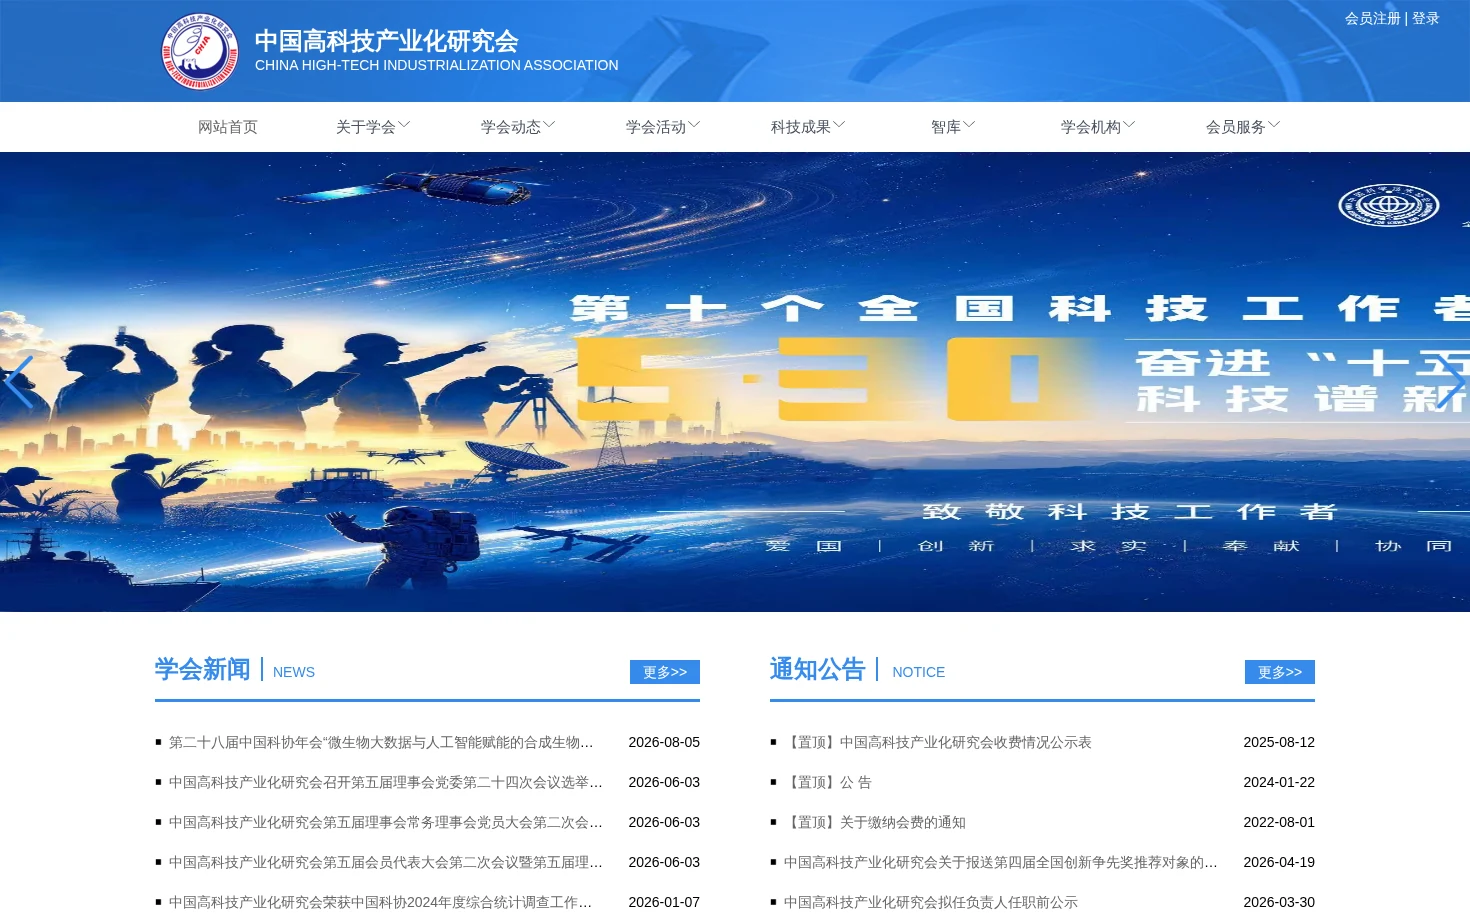The height and width of the screenshot is (923, 1470).
Task: Open the 中国高科技产业化研究会 site title
Action: tap(387, 41)
